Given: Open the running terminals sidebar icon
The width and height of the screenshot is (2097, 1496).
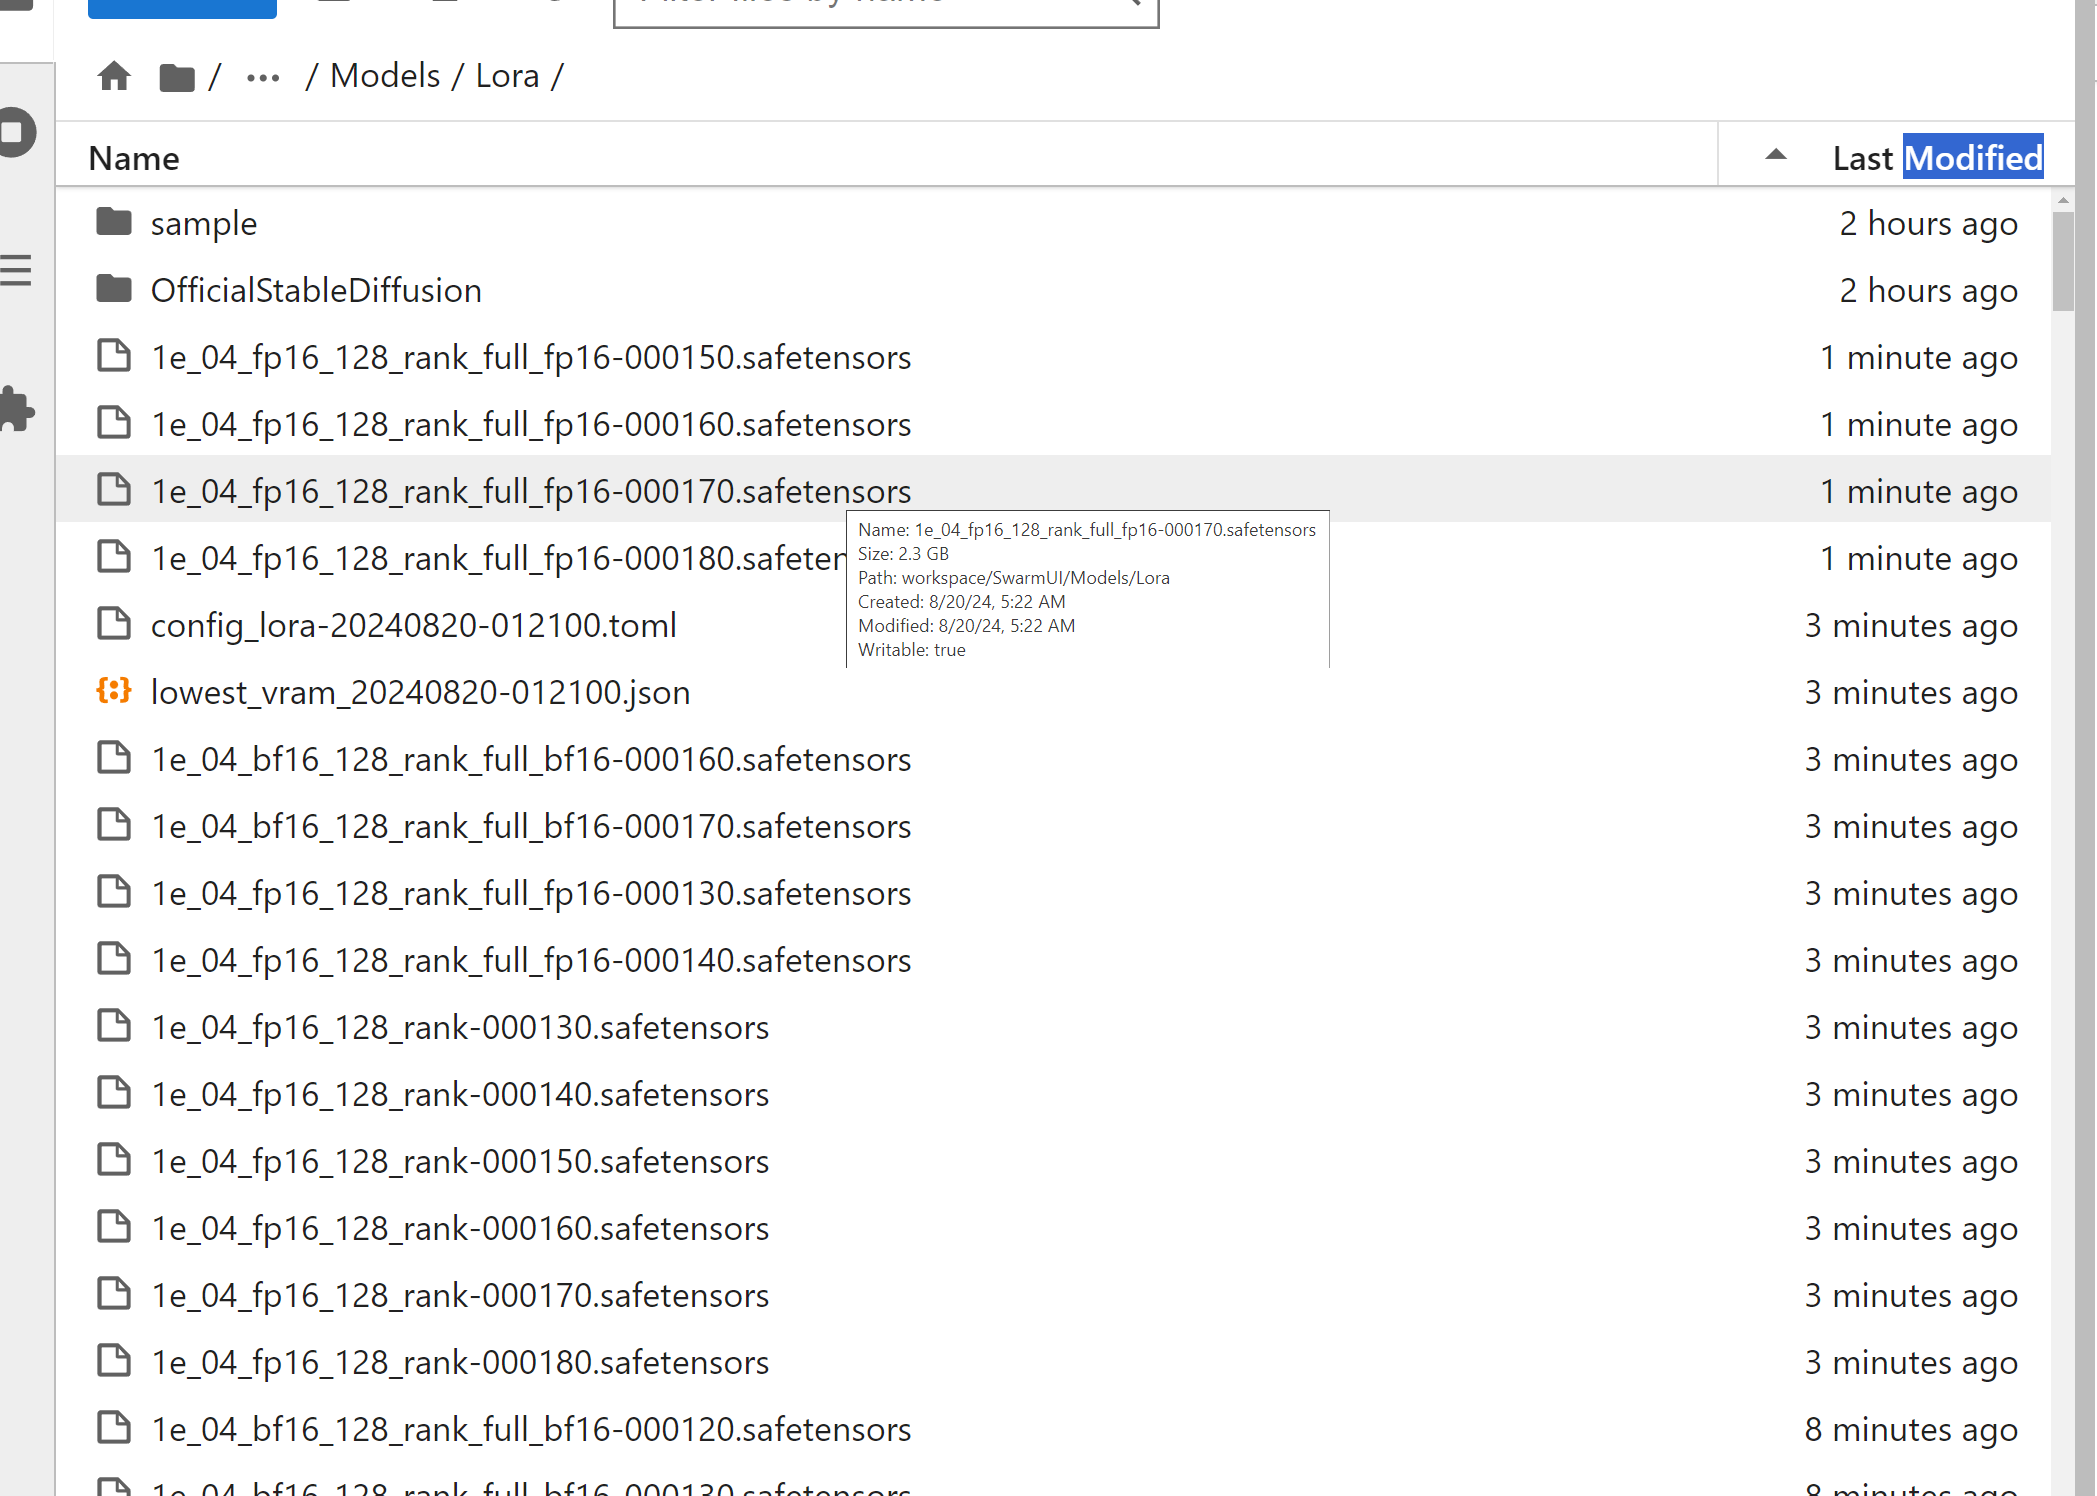Looking at the screenshot, I should coord(17,132).
